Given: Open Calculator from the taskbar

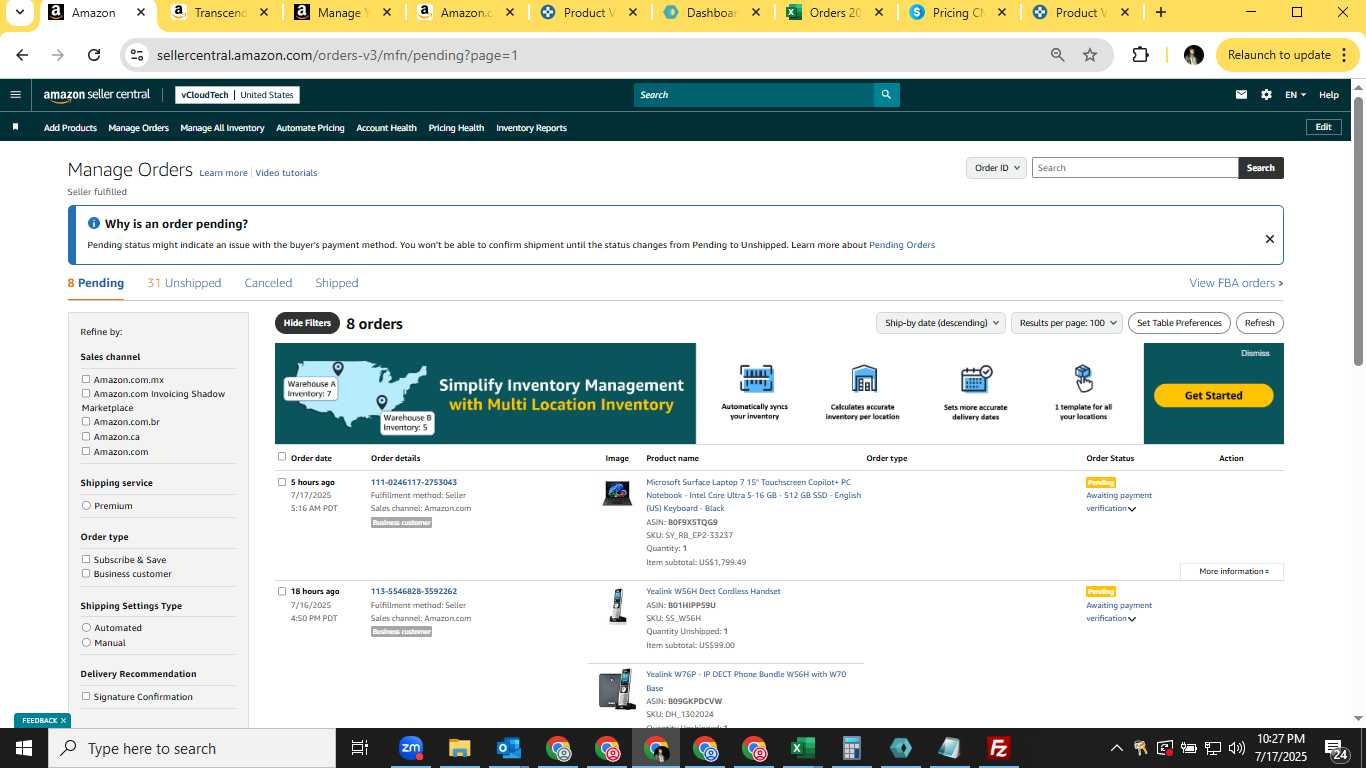Looking at the screenshot, I should tap(852, 748).
